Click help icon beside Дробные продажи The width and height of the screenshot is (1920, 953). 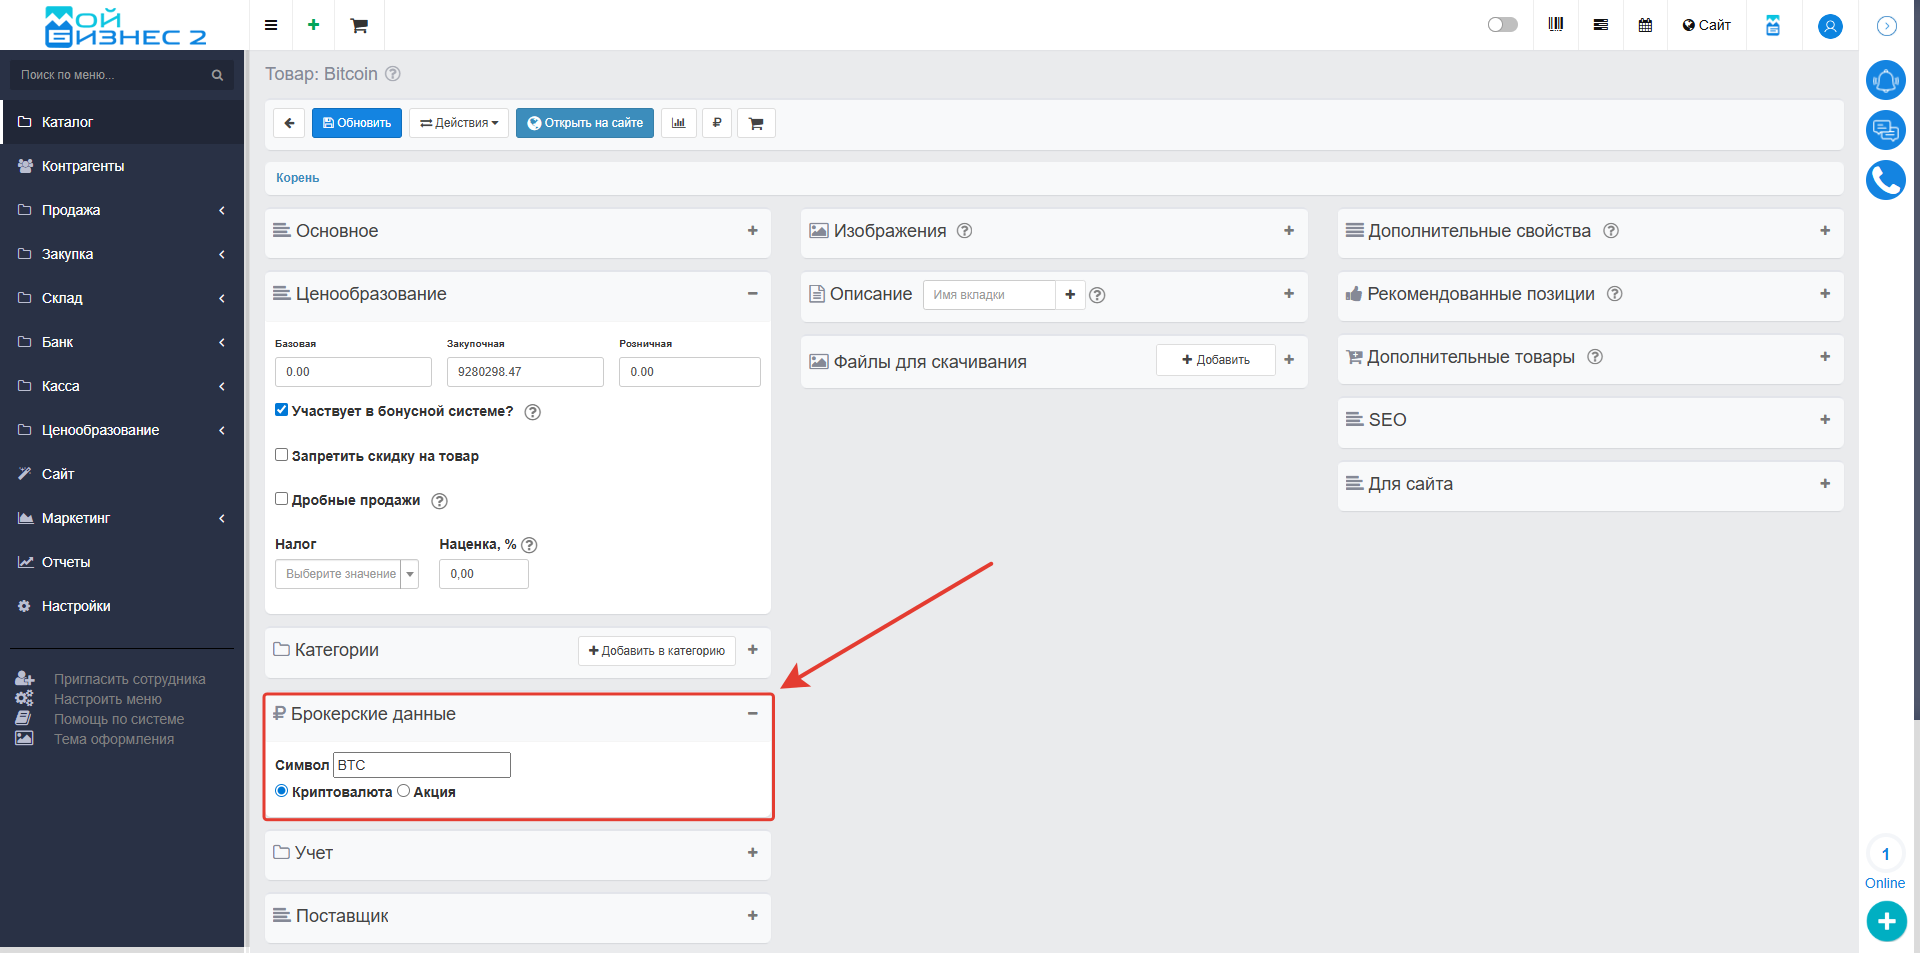coord(439,501)
